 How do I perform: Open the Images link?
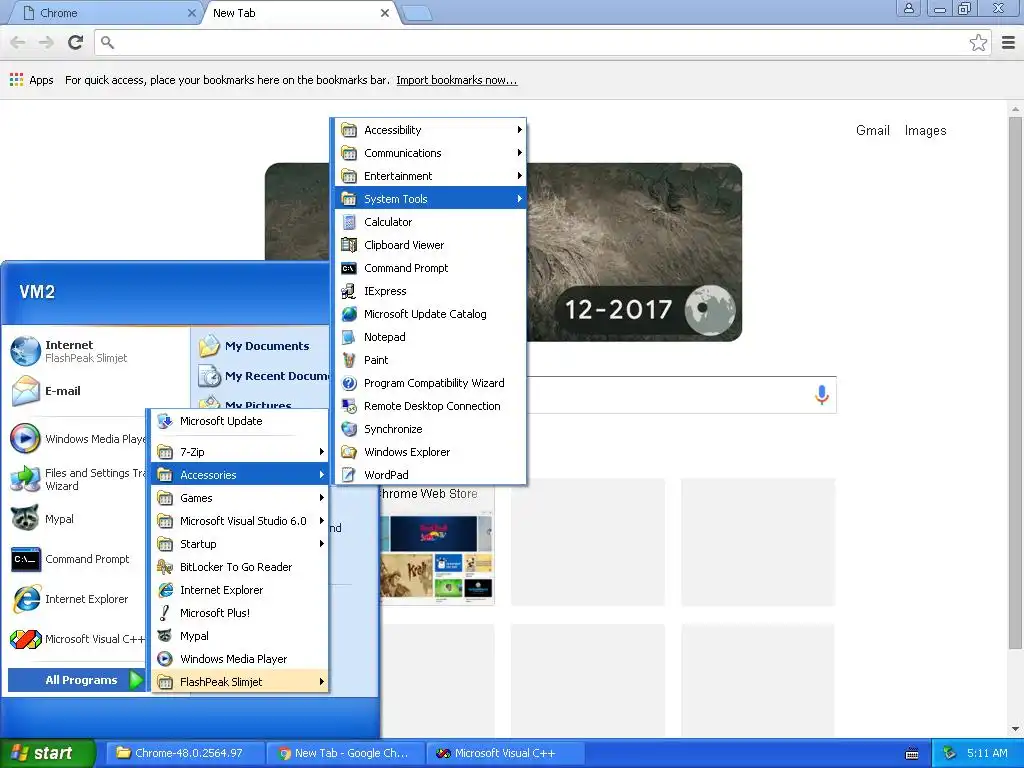[x=925, y=131]
